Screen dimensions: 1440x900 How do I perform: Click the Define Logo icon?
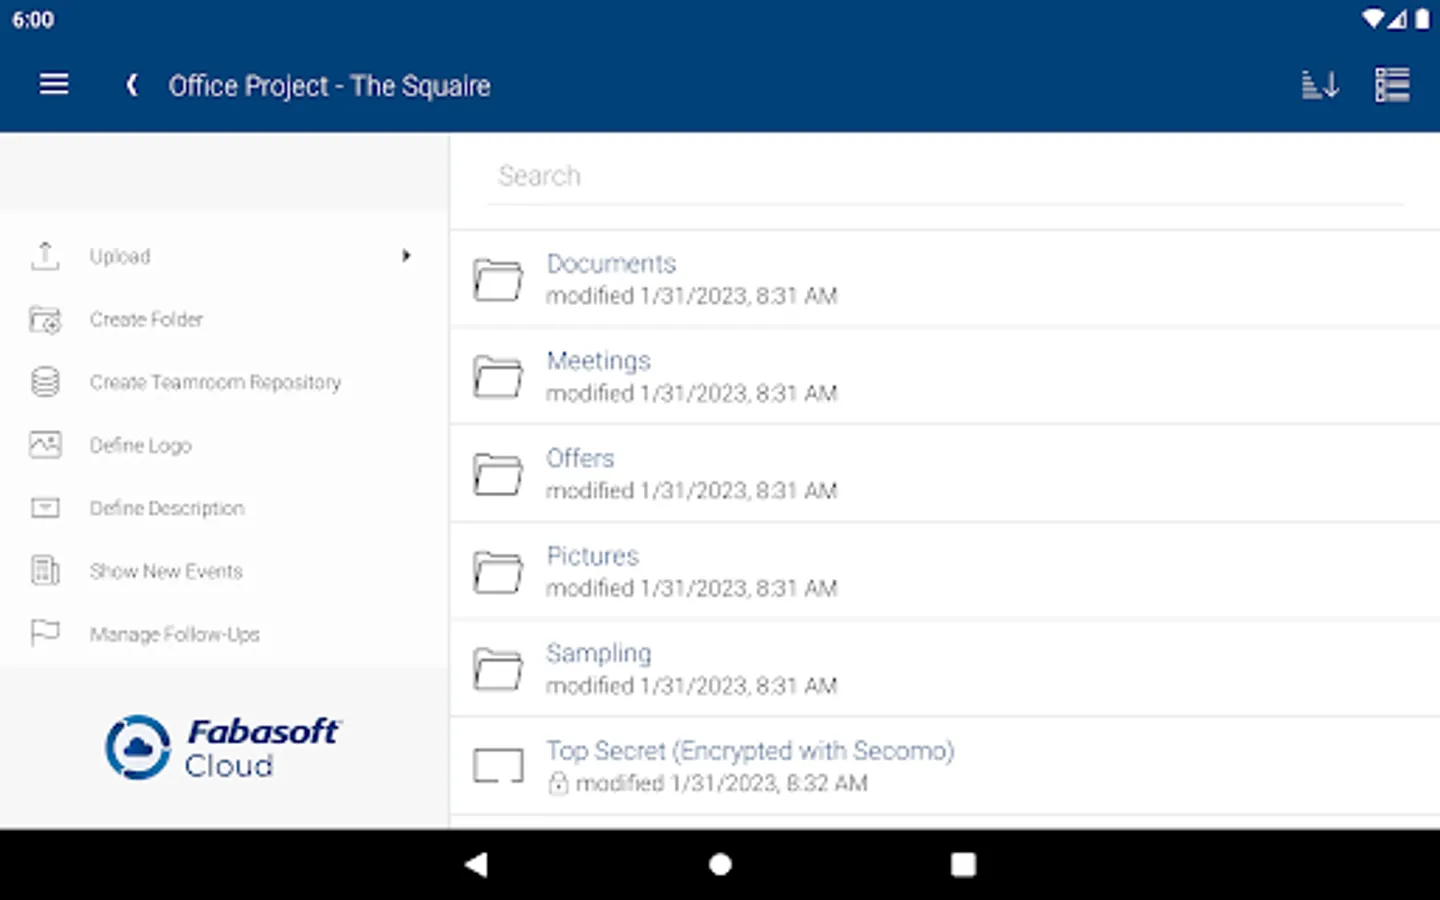[x=45, y=445]
